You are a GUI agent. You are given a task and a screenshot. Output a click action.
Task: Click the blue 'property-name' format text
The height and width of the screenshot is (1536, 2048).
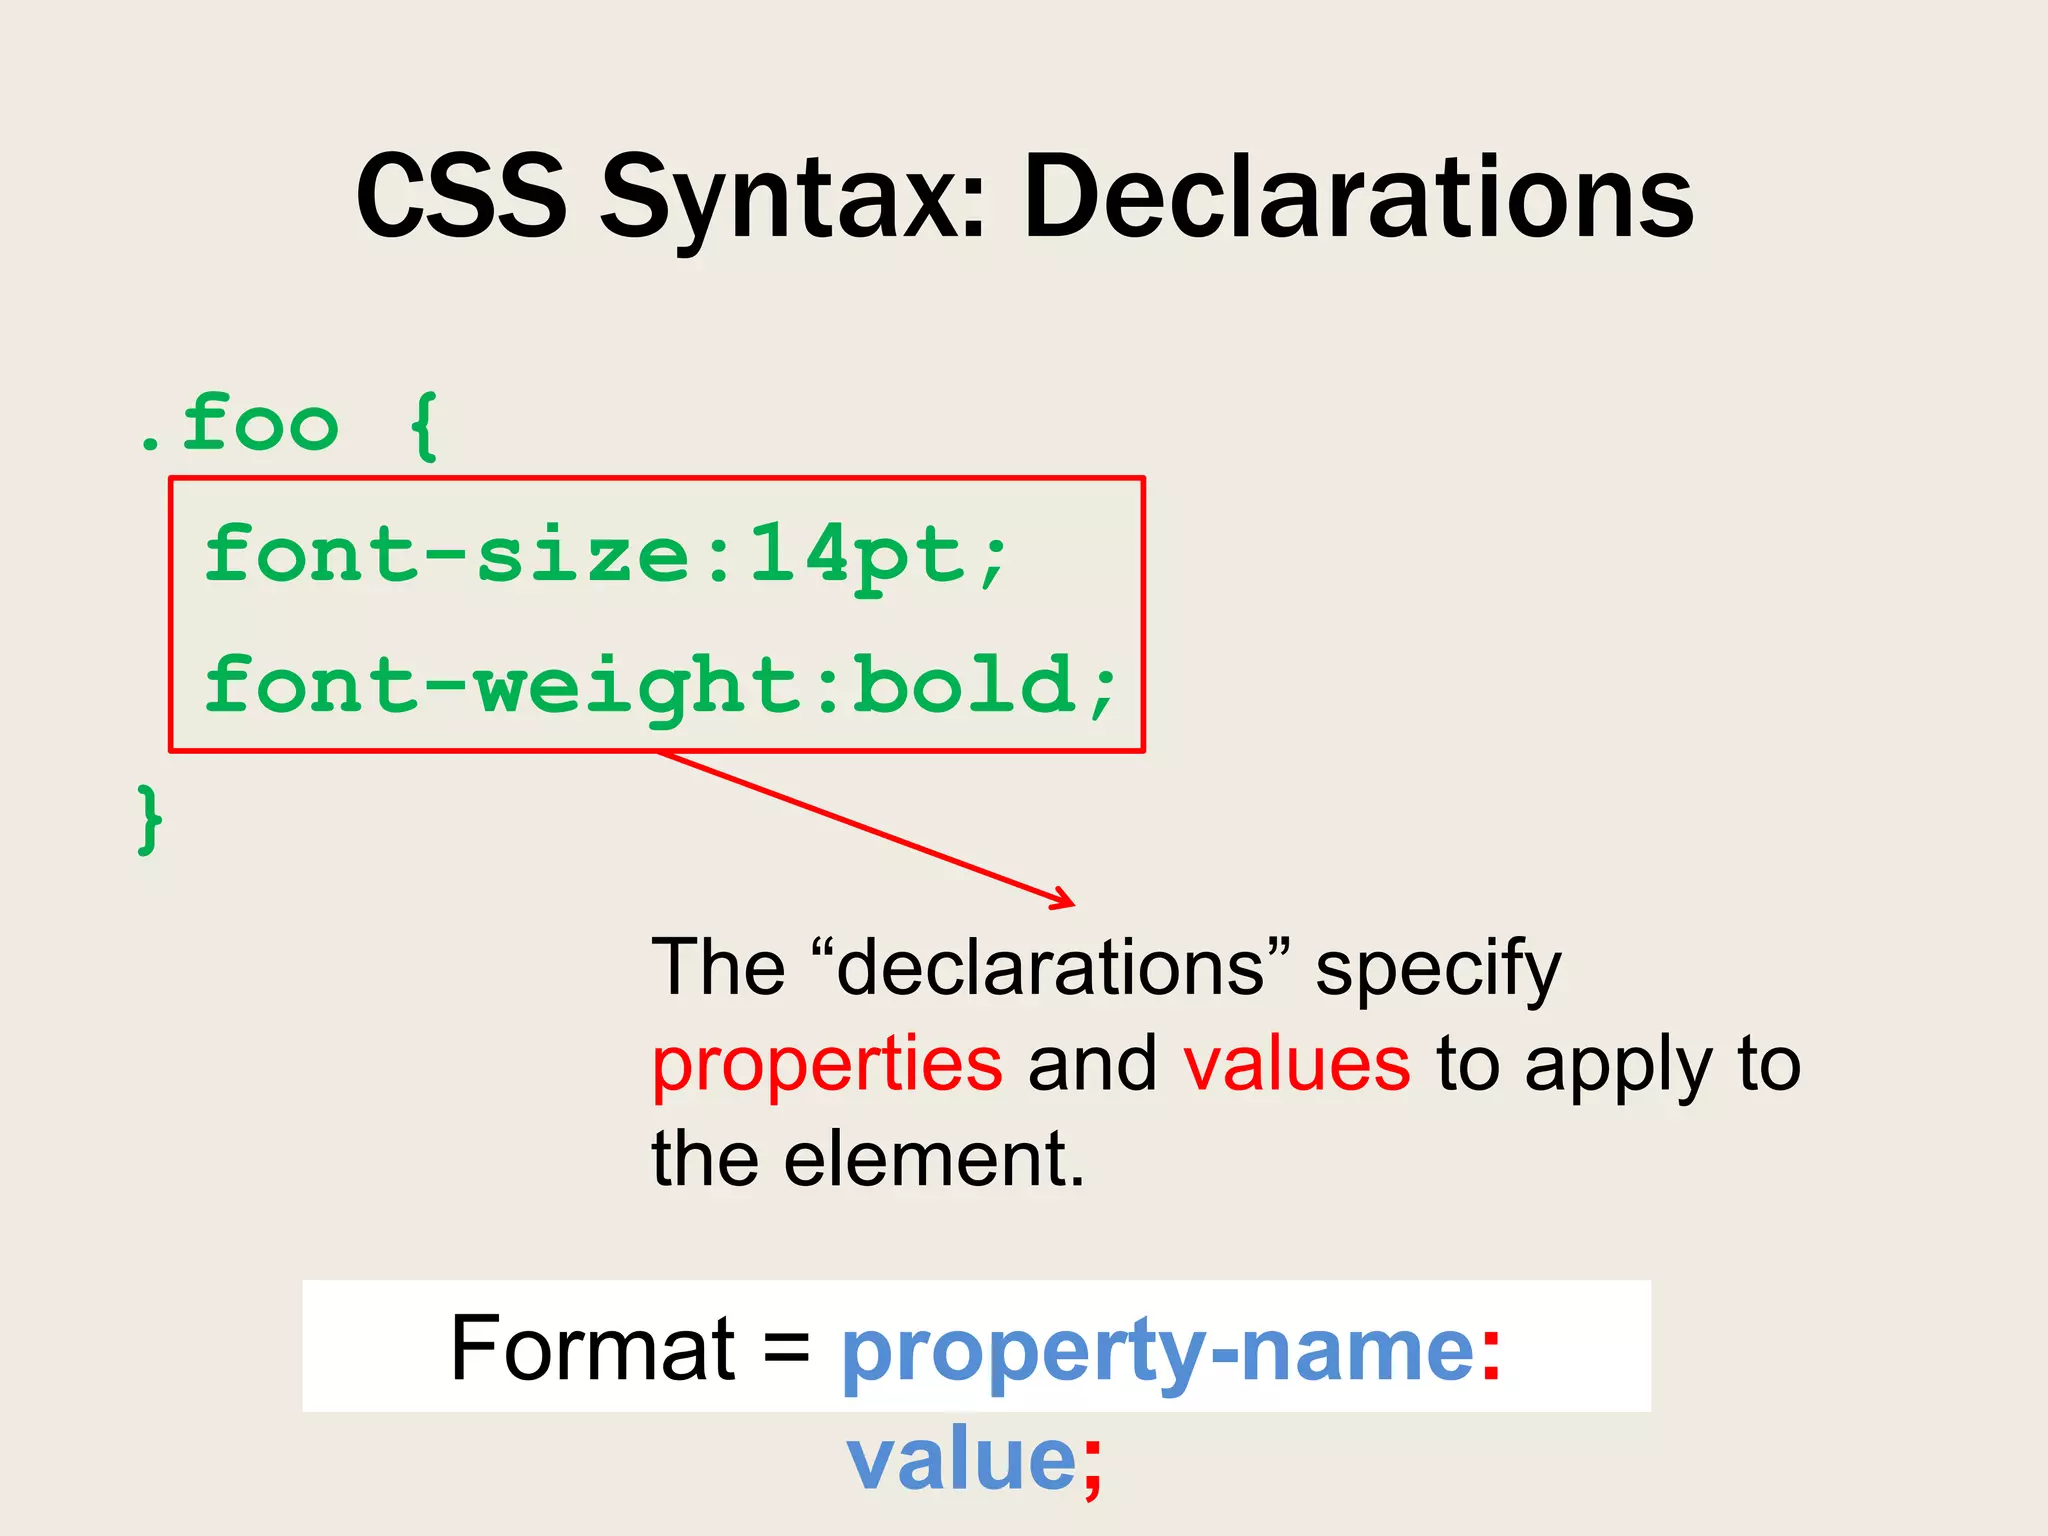pyautogui.click(x=1158, y=1352)
